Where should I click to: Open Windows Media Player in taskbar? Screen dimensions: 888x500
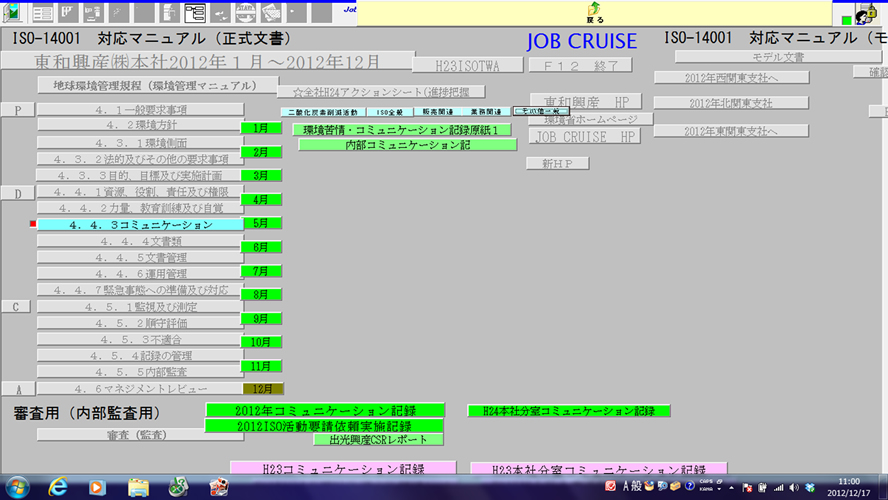click(x=97, y=486)
